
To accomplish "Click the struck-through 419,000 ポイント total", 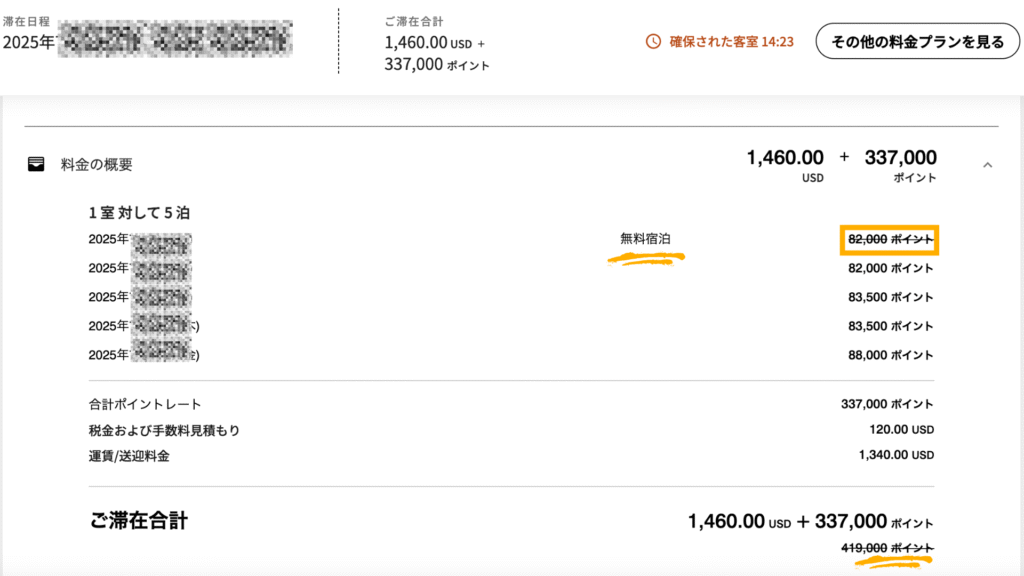I will click(x=887, y=548).
